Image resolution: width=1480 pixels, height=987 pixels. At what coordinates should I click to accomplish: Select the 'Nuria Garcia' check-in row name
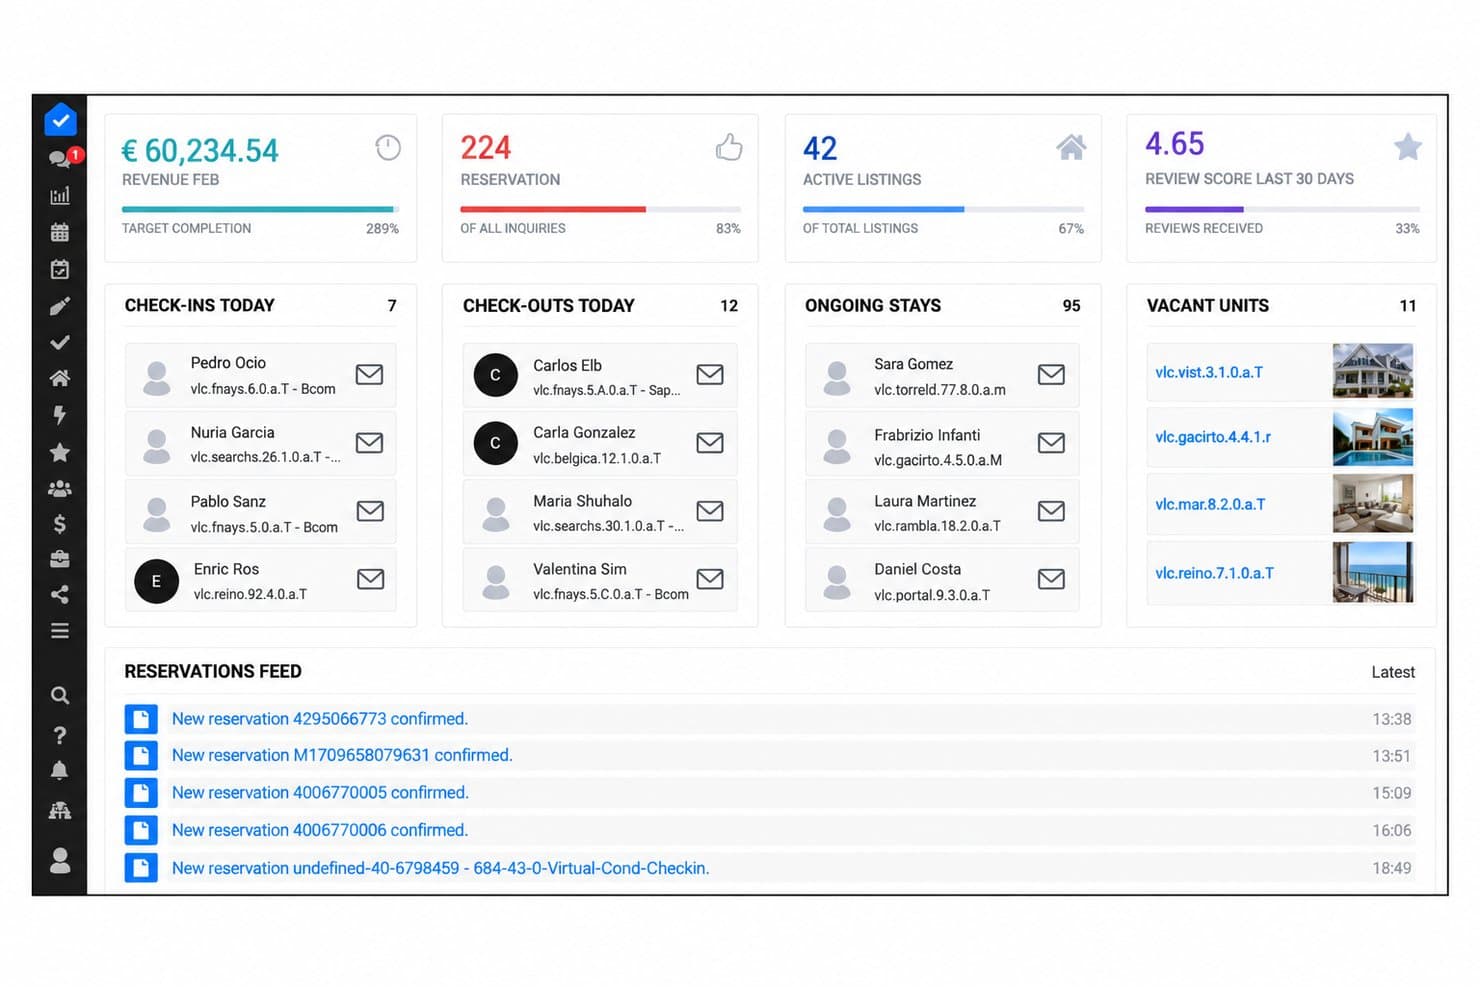(x=232, y=432)
